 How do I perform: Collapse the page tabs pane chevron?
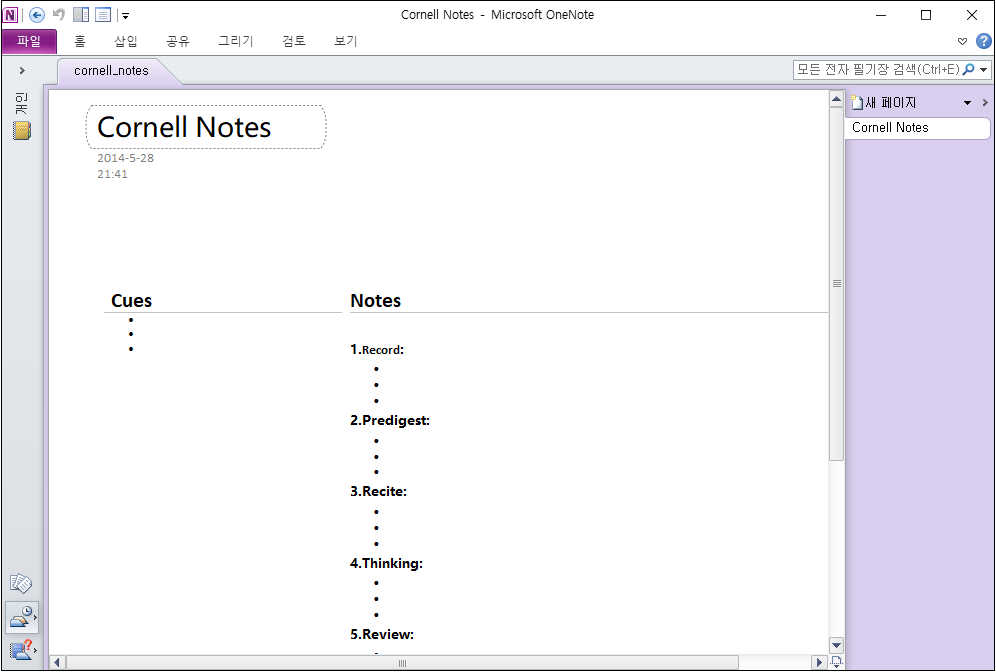coord(985,102)
